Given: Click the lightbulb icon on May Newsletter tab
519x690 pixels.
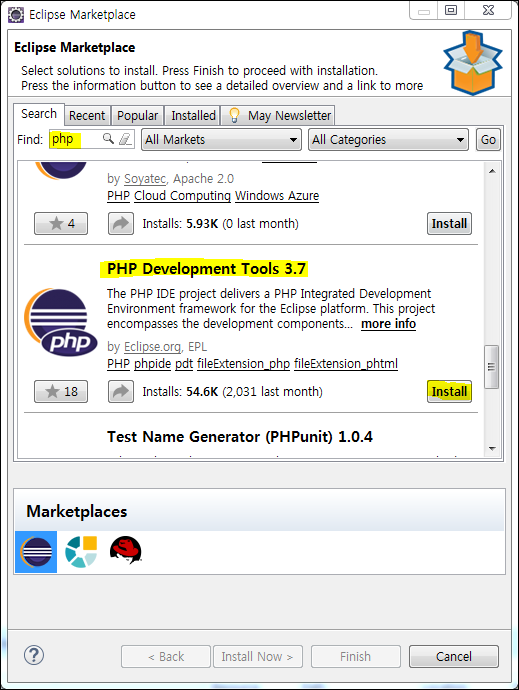Looking at the screenshot, I should pyautogui.click(x=234, y=115).
